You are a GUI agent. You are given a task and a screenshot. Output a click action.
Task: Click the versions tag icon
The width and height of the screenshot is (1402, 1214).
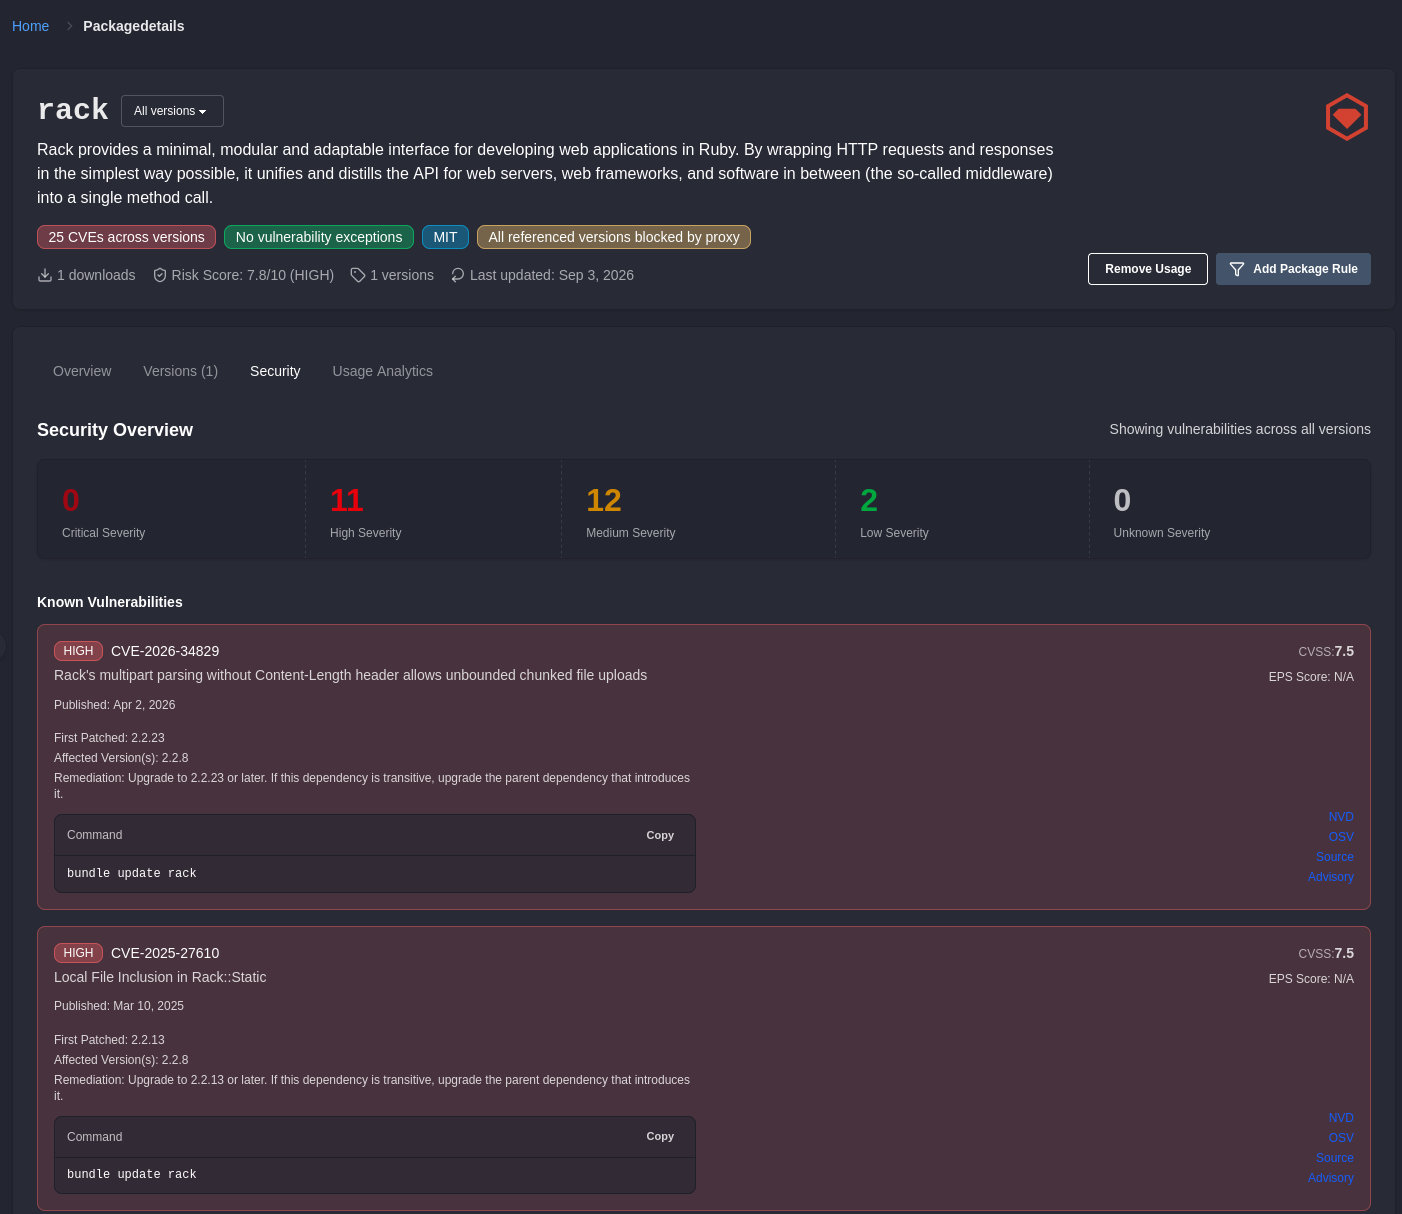click(358, 275)
